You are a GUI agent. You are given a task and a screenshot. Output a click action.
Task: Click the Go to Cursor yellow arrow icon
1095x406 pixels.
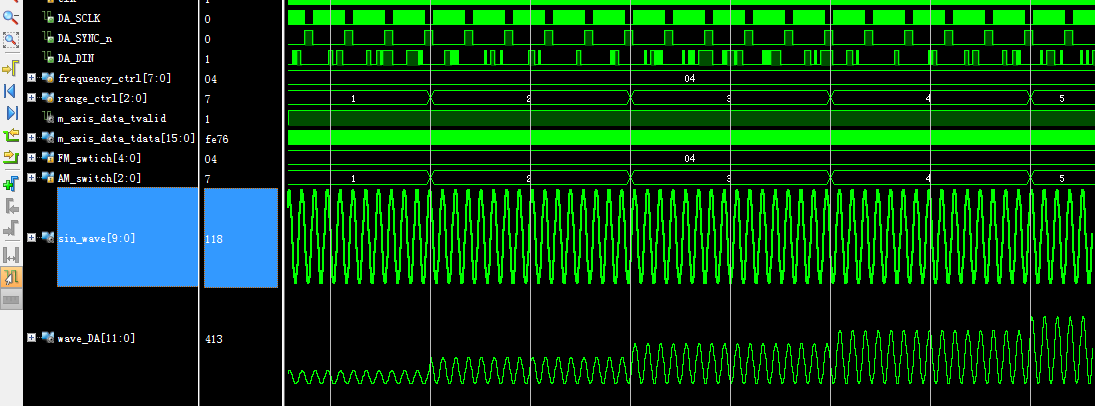(x=11, y=68)
